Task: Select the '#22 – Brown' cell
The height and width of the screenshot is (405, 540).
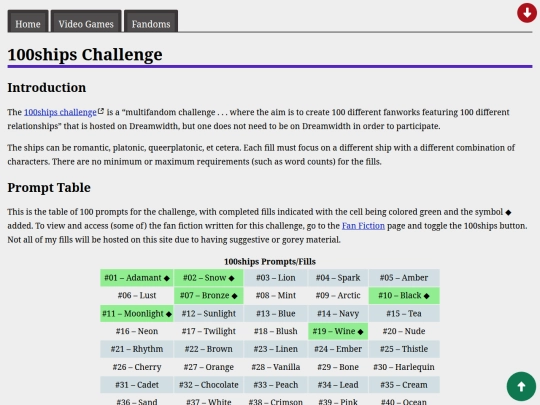Action: 208,349
